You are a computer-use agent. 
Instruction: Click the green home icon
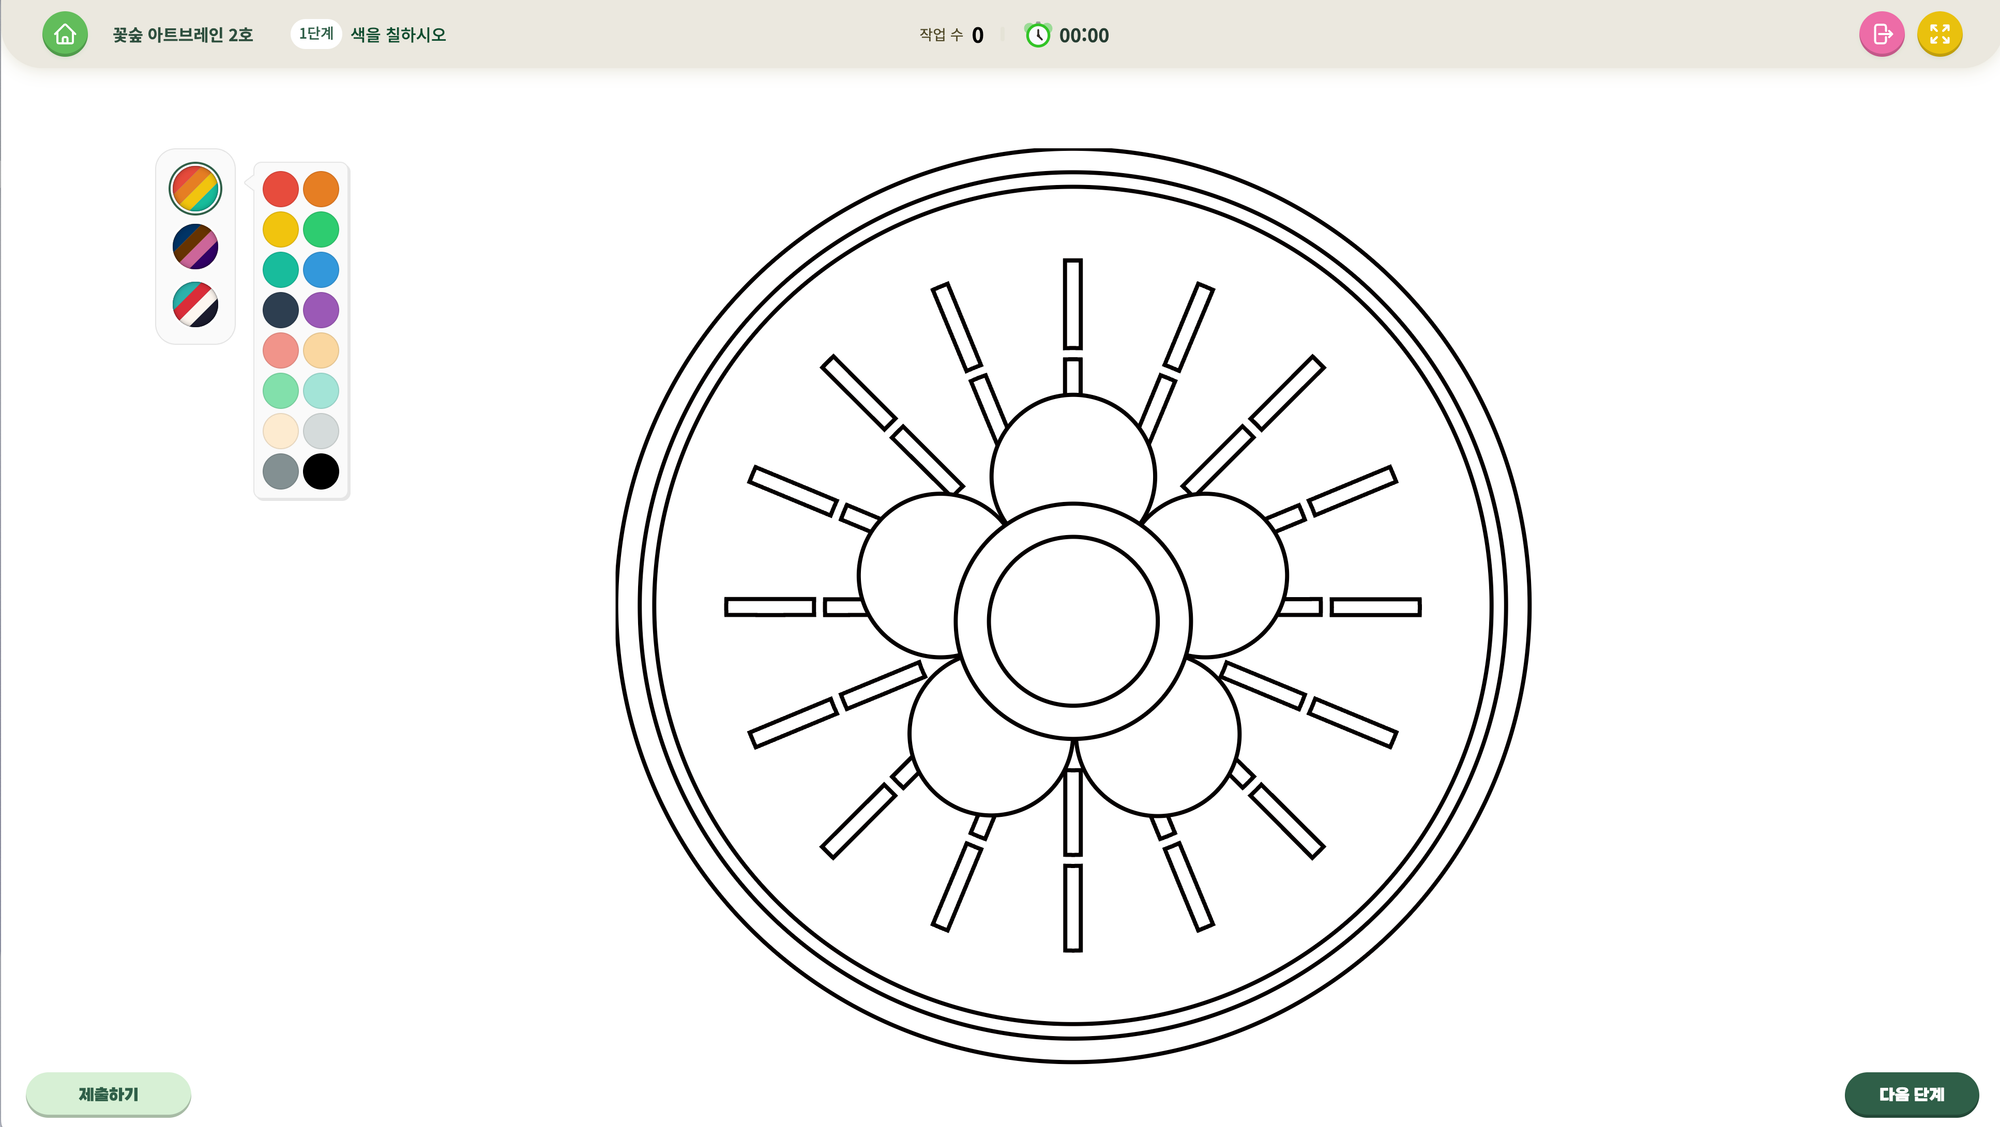point(65,35)
